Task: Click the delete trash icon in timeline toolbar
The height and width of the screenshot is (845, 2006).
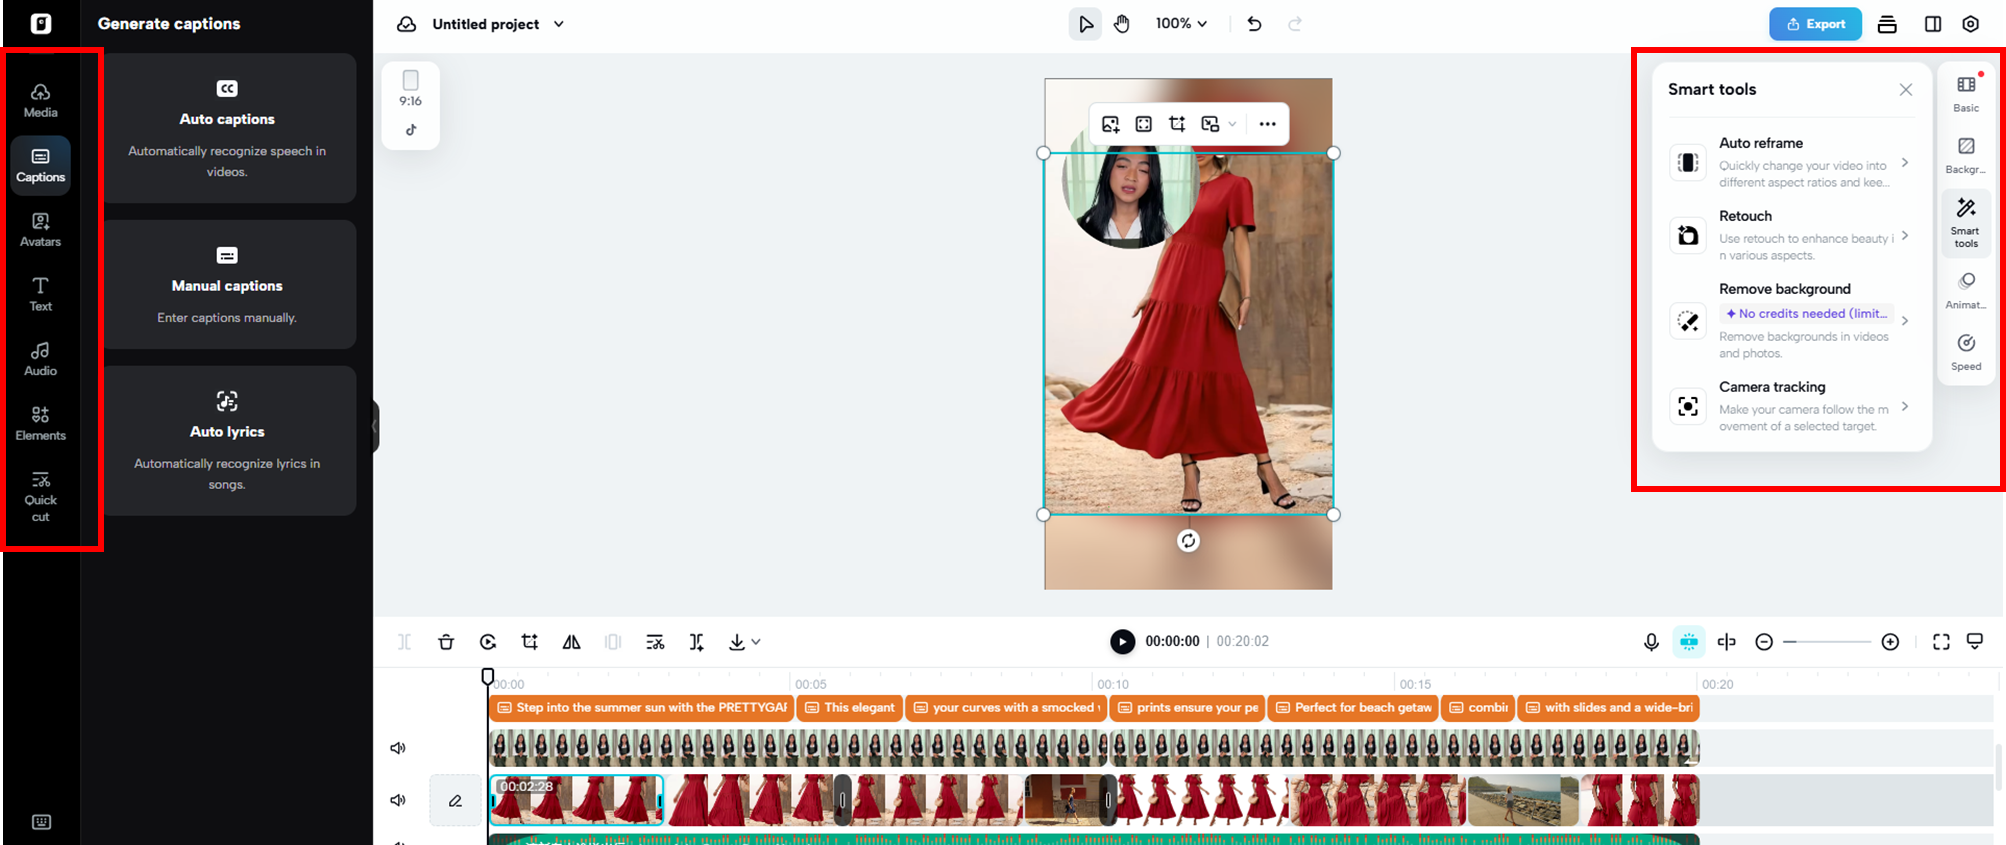Action: pyautogui.click(x=446, y=642)
